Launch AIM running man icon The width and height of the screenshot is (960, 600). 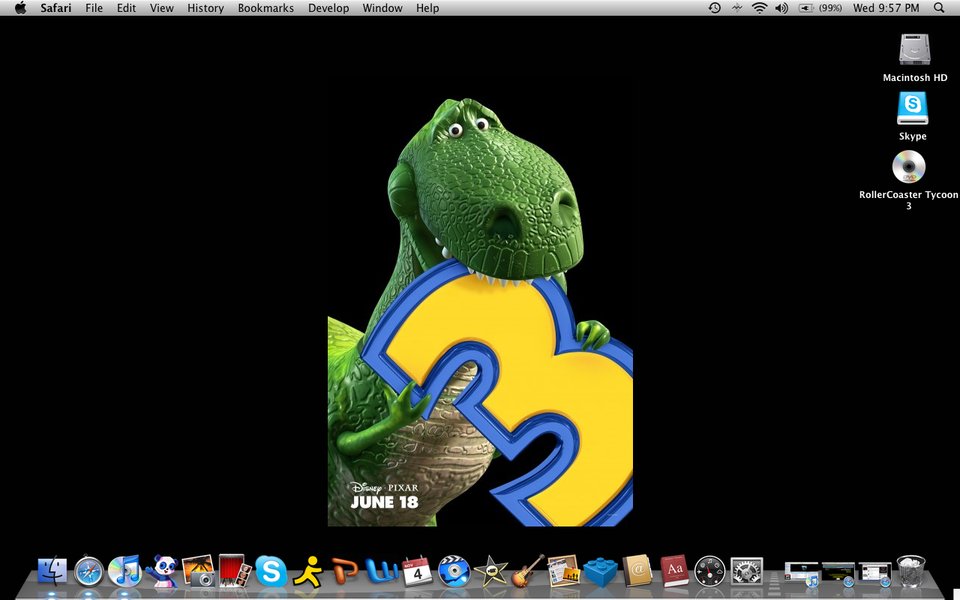(307, 571)
